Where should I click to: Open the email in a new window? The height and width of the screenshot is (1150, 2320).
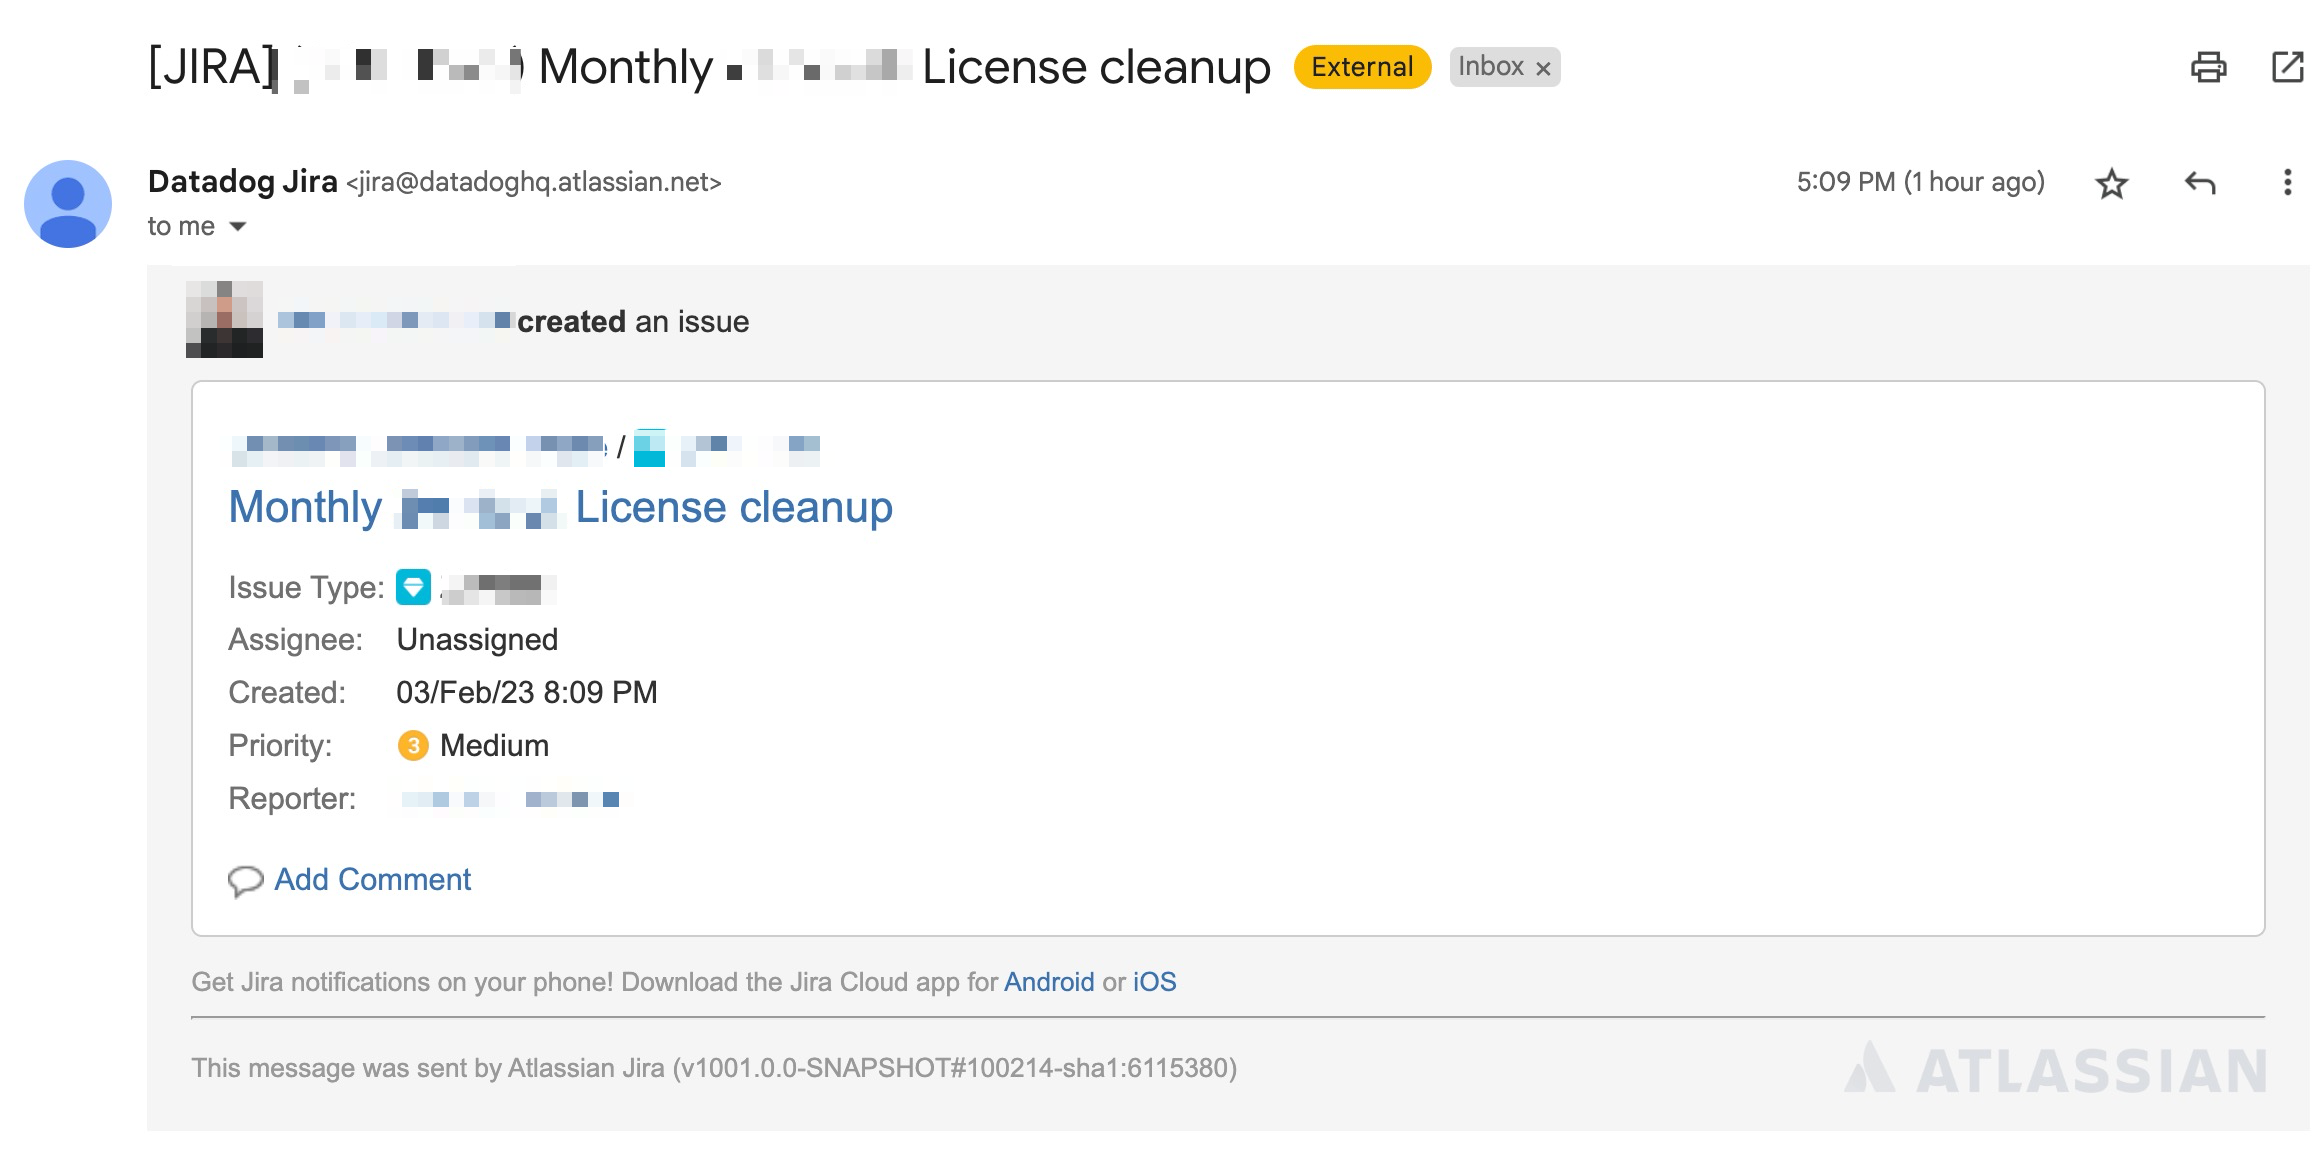pos(2287,67)
